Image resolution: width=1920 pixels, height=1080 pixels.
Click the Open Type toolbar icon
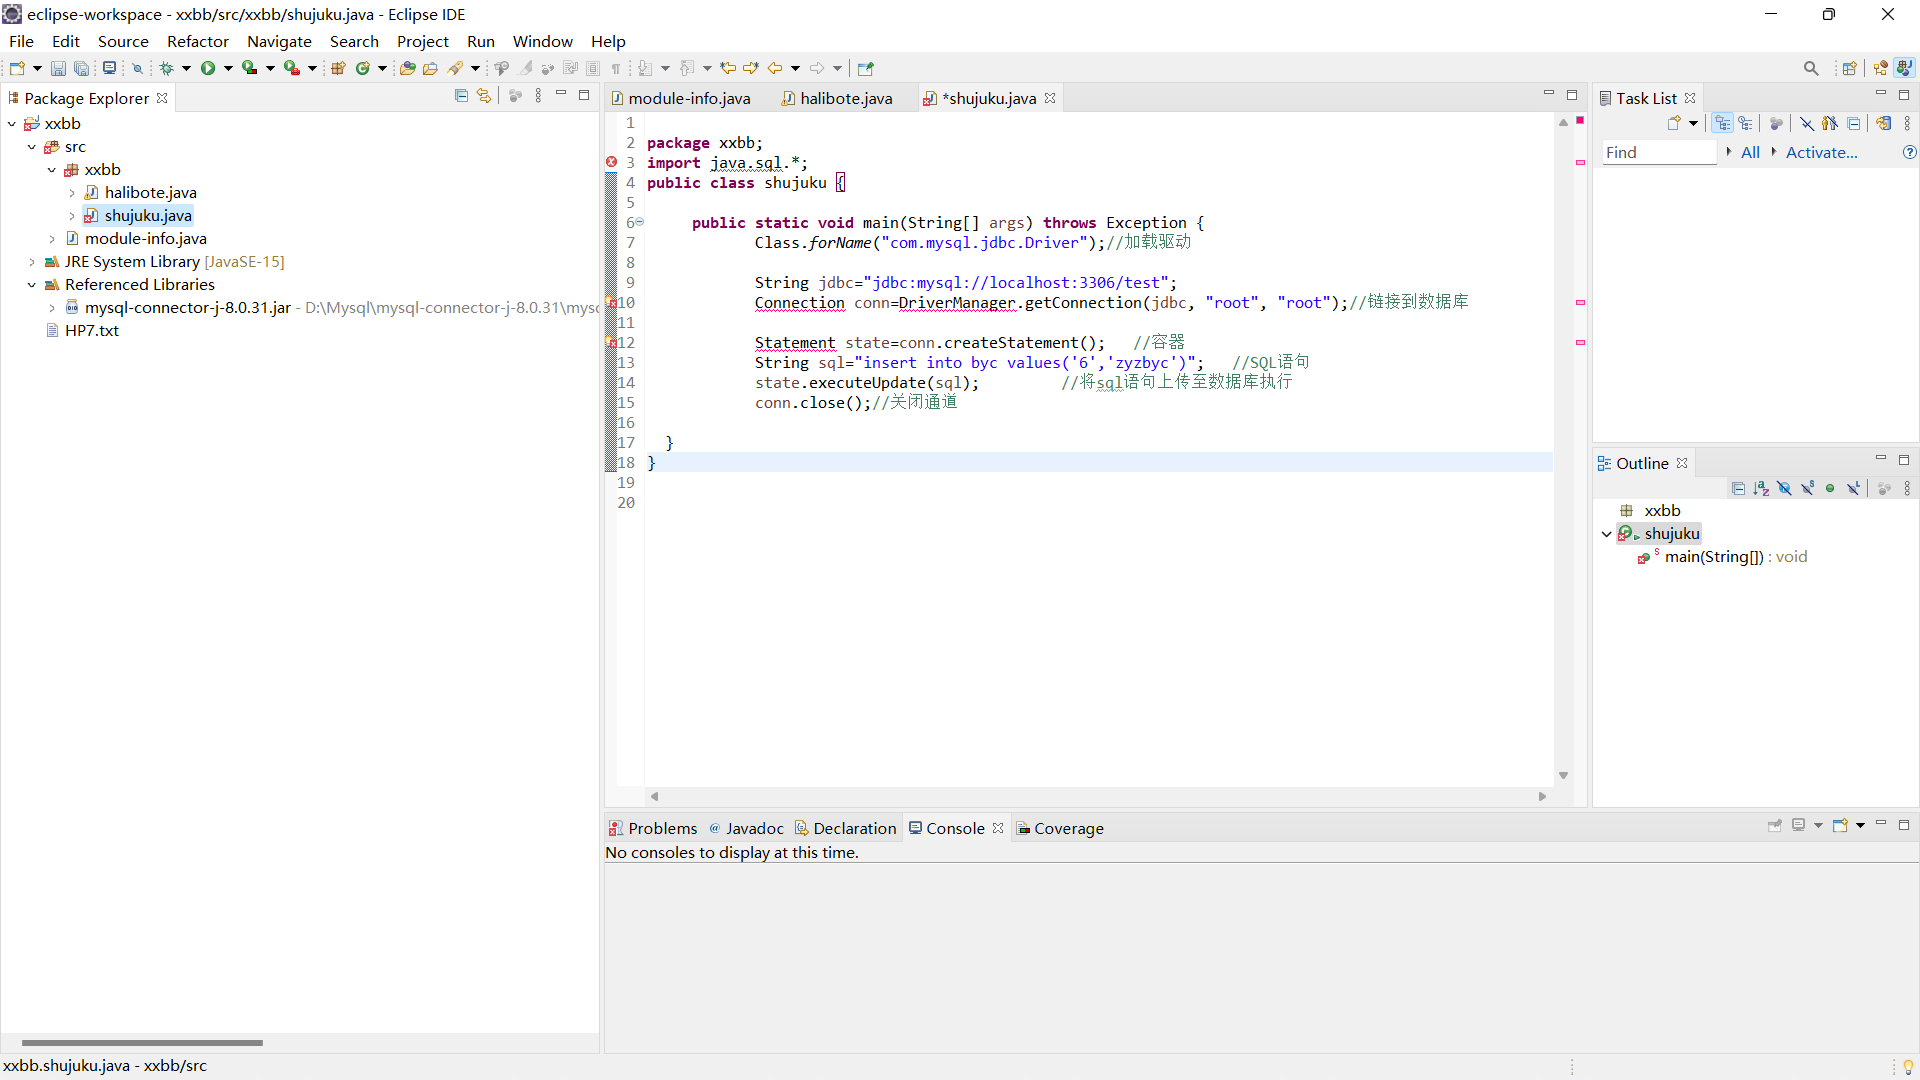point(407,68)
